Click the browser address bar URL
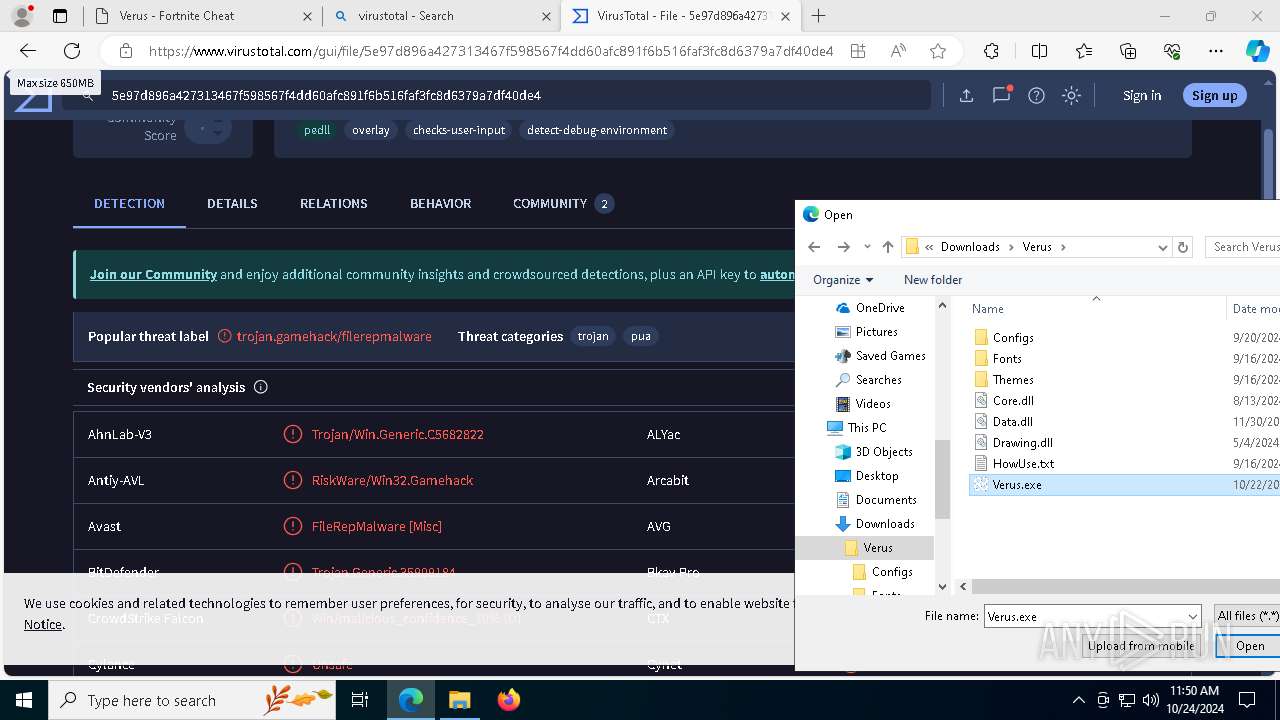The image size is (1280, 720). pyautogui.click(x=490, y=51)
